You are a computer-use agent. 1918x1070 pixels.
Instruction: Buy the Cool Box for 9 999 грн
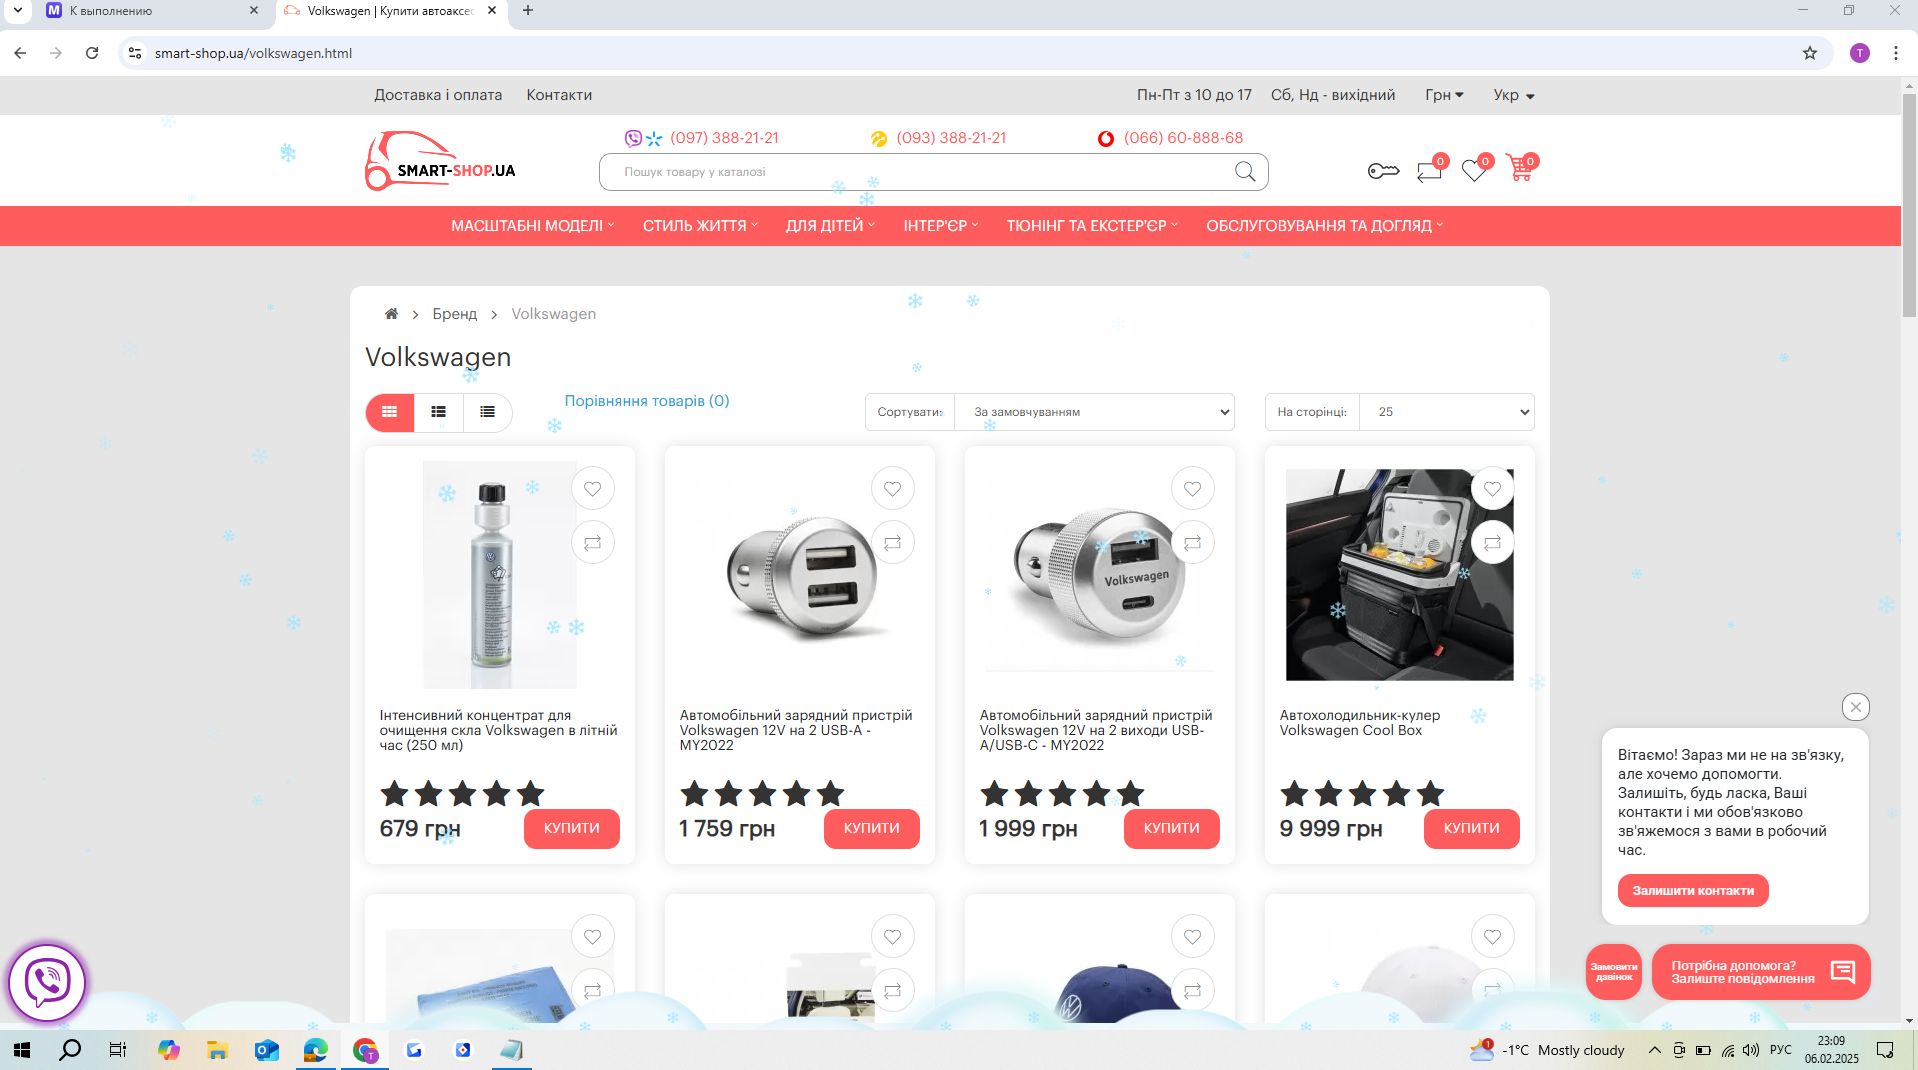pos(1472,829)
